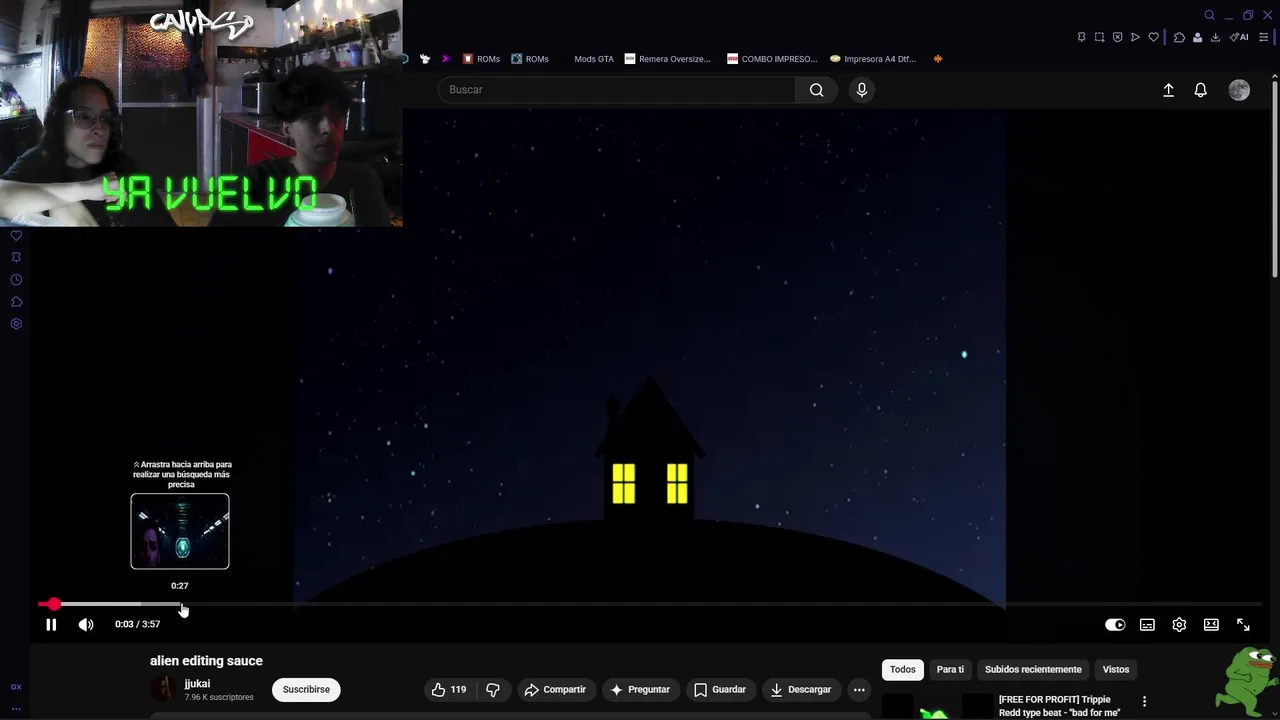Open the GX corner icon in sidebar

[16, 687]
